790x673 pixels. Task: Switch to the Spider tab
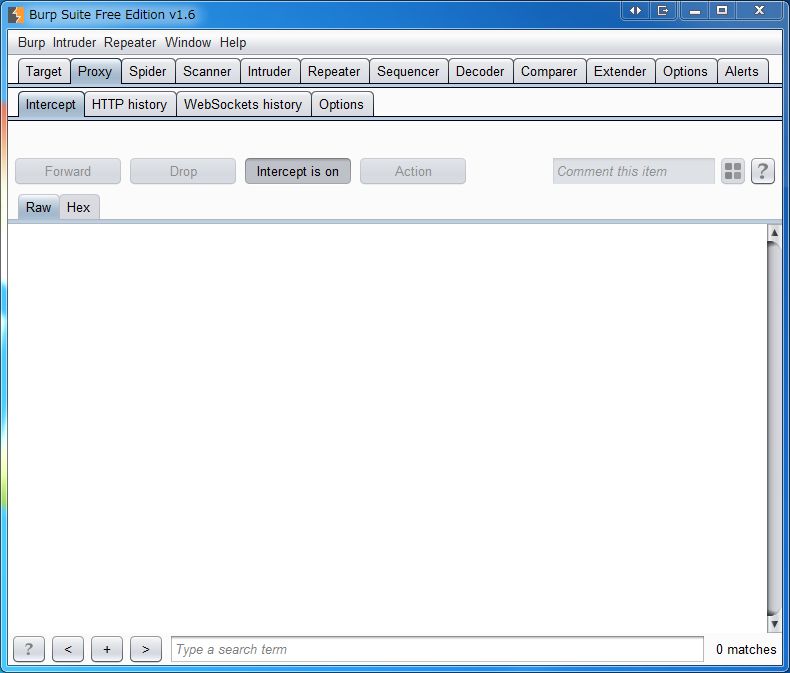pyautogui.click(x=148, y=72)
